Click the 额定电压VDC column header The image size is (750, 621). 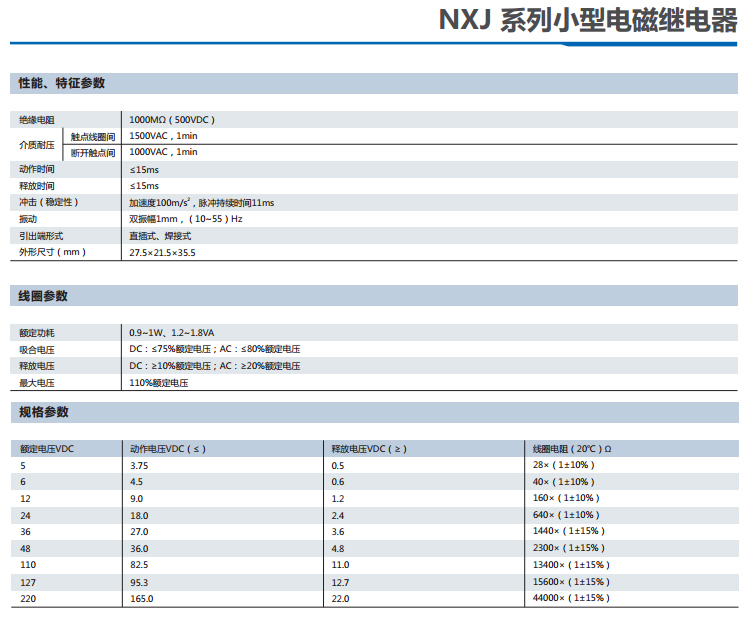[47, 449]
